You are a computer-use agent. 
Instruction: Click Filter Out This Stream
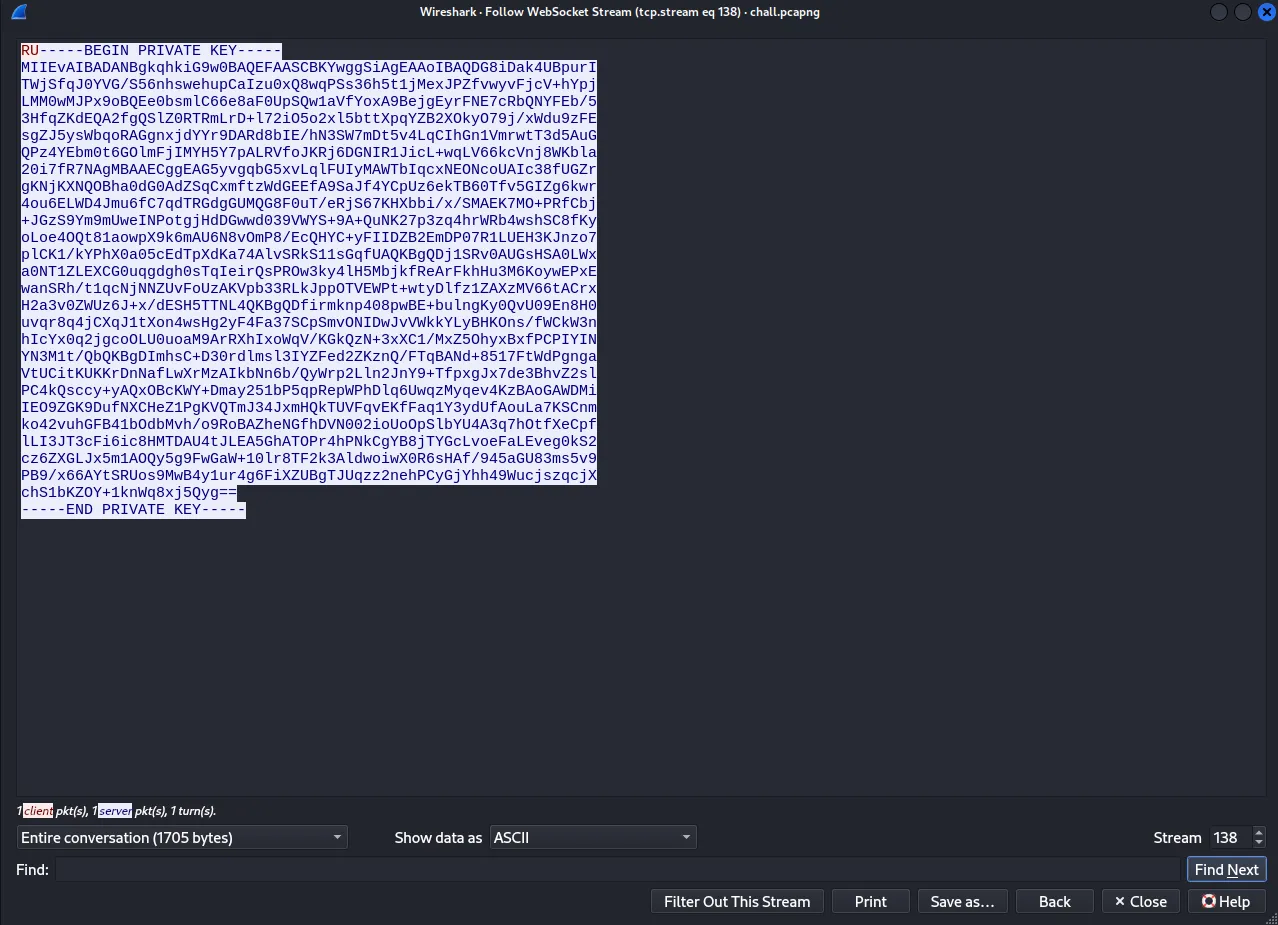tap(737, 901)
